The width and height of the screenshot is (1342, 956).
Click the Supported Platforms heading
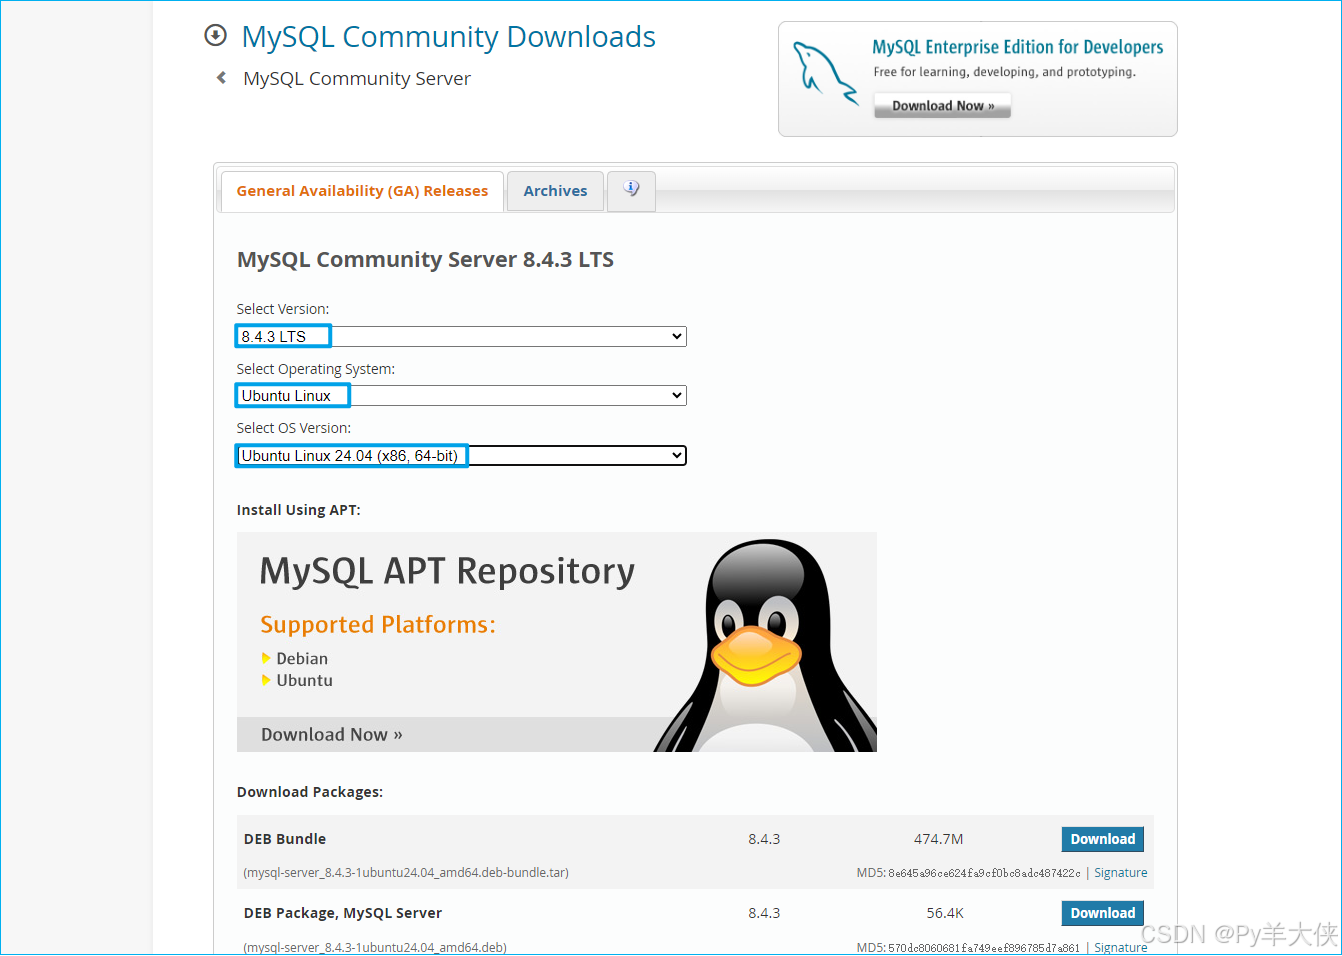(x=378, y=625)
